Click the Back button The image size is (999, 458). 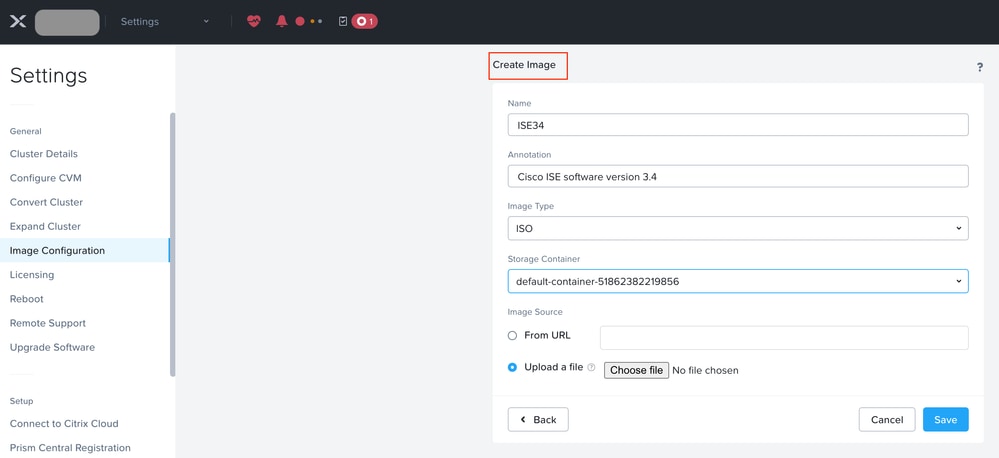tap(538, 420)
